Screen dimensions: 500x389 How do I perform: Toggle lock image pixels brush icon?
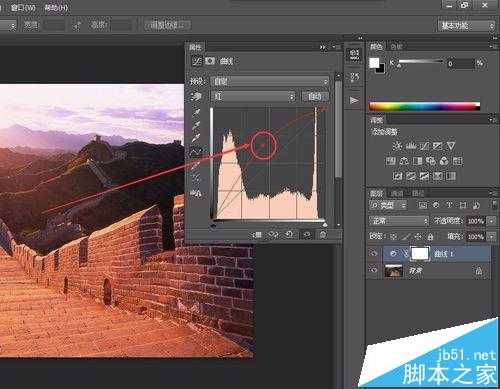tap(406, 237)
